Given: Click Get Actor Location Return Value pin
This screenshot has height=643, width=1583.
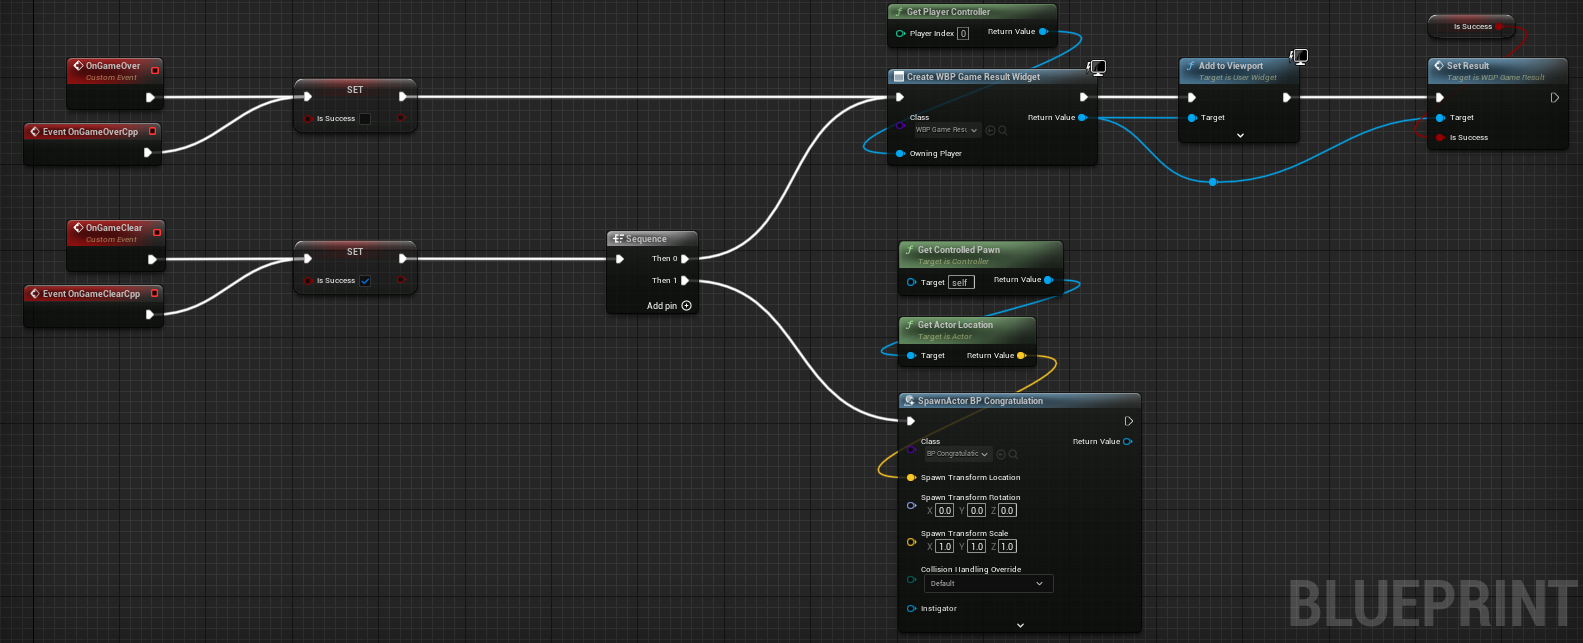Looking at the screenshot, I should (1021, 355).
